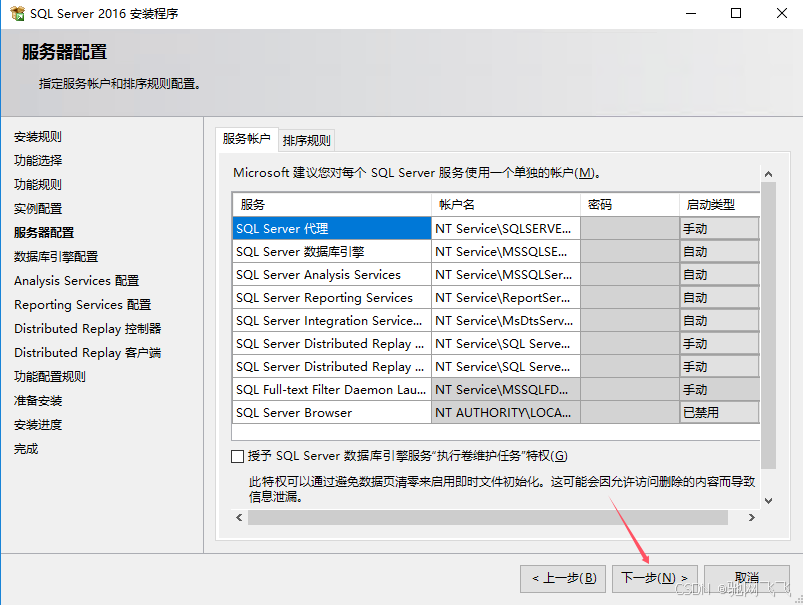This screenshot has width=803, height=605.
Task: Click 数据库引擎配置 step in sidebar
Action: [x=56, y=257]
